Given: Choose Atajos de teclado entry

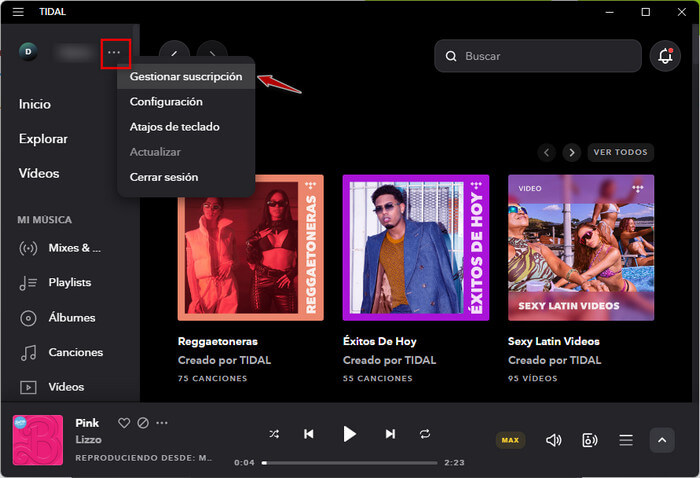Looking at the screenshot, I should tap(186, 127).
